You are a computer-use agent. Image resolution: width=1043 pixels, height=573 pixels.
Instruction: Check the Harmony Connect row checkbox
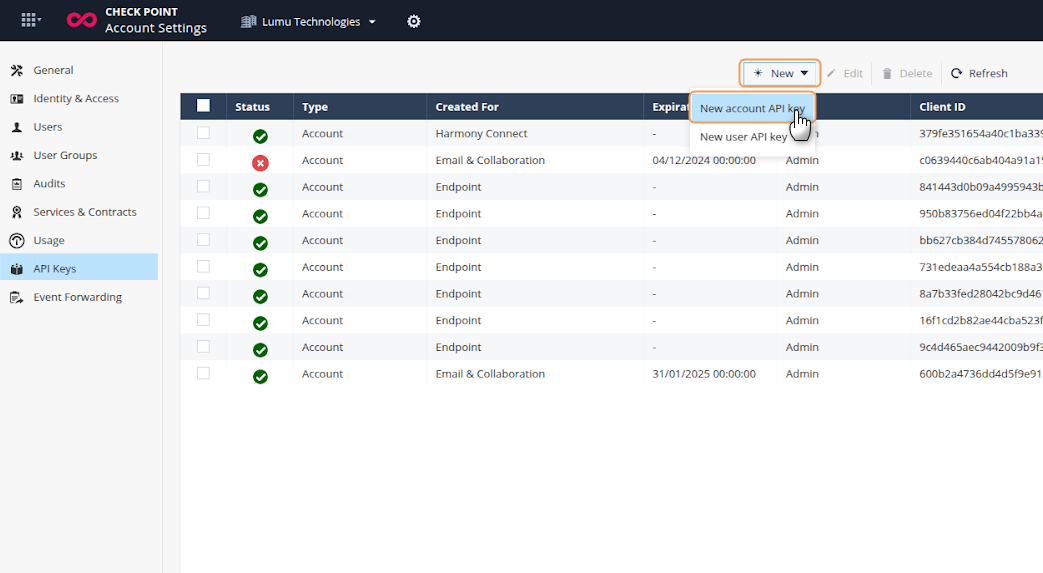204,133
